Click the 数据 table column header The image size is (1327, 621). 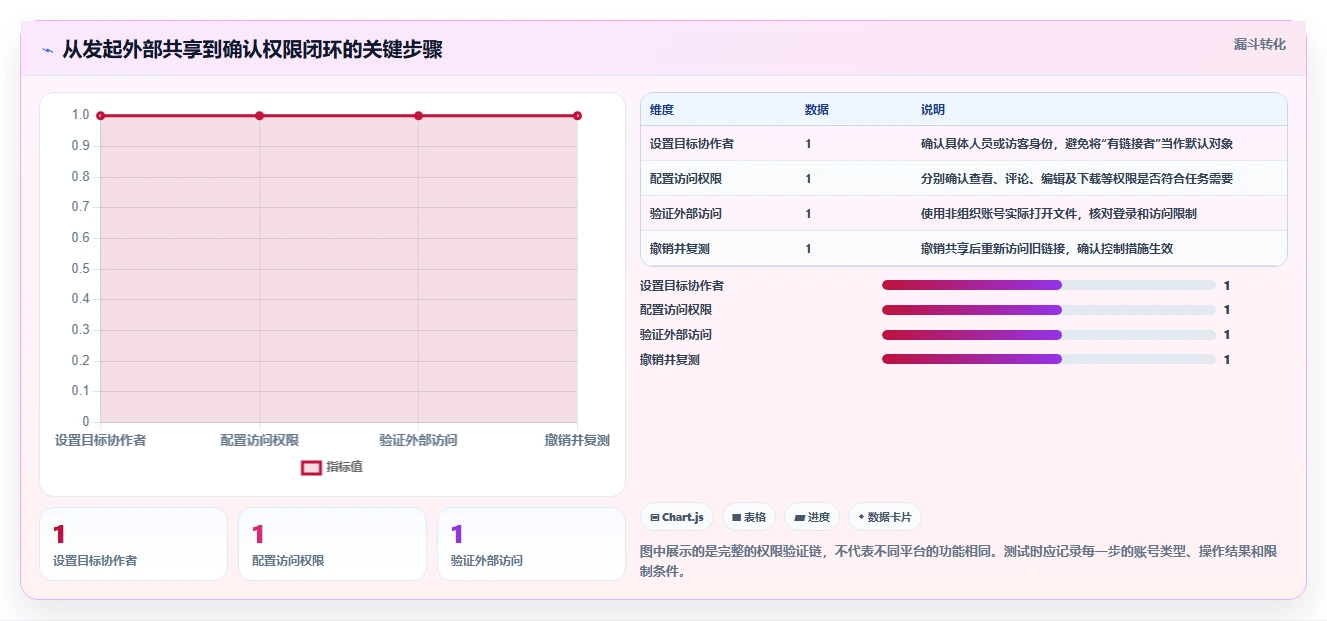(817, 110)
